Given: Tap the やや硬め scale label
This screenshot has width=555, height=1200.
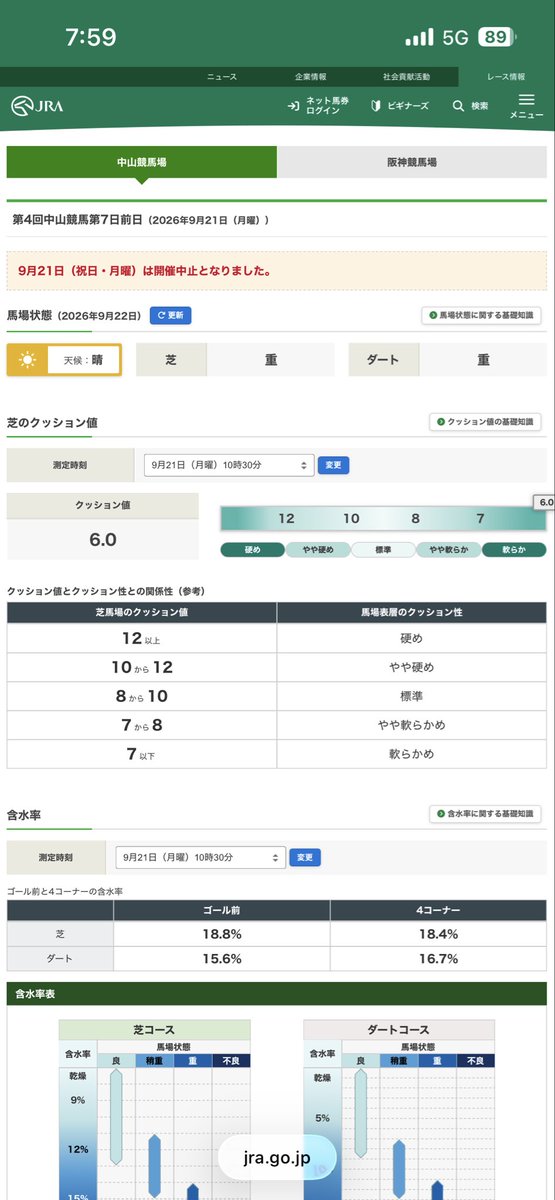Looking at the screenshot, I should click(x=318, y=550).
